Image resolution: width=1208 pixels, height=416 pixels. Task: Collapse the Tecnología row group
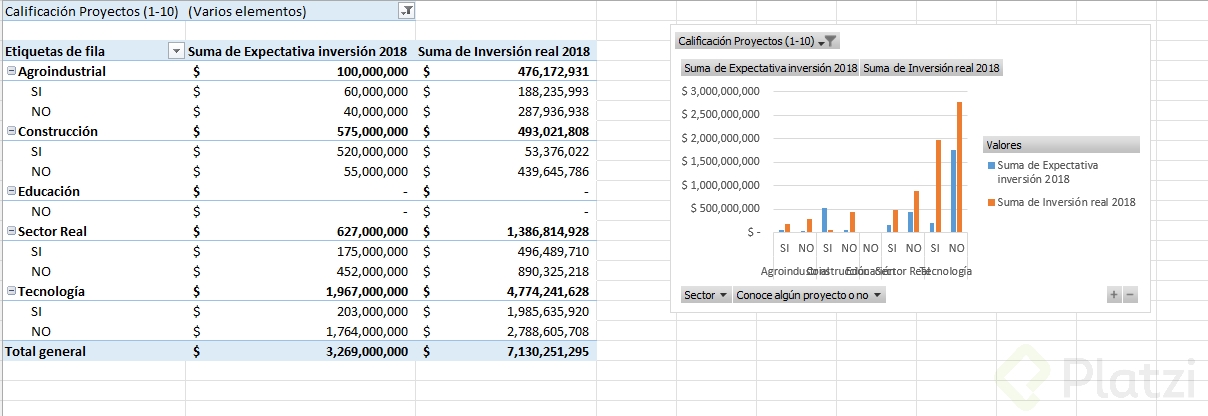pyautogui.click(x=11, y=291)
